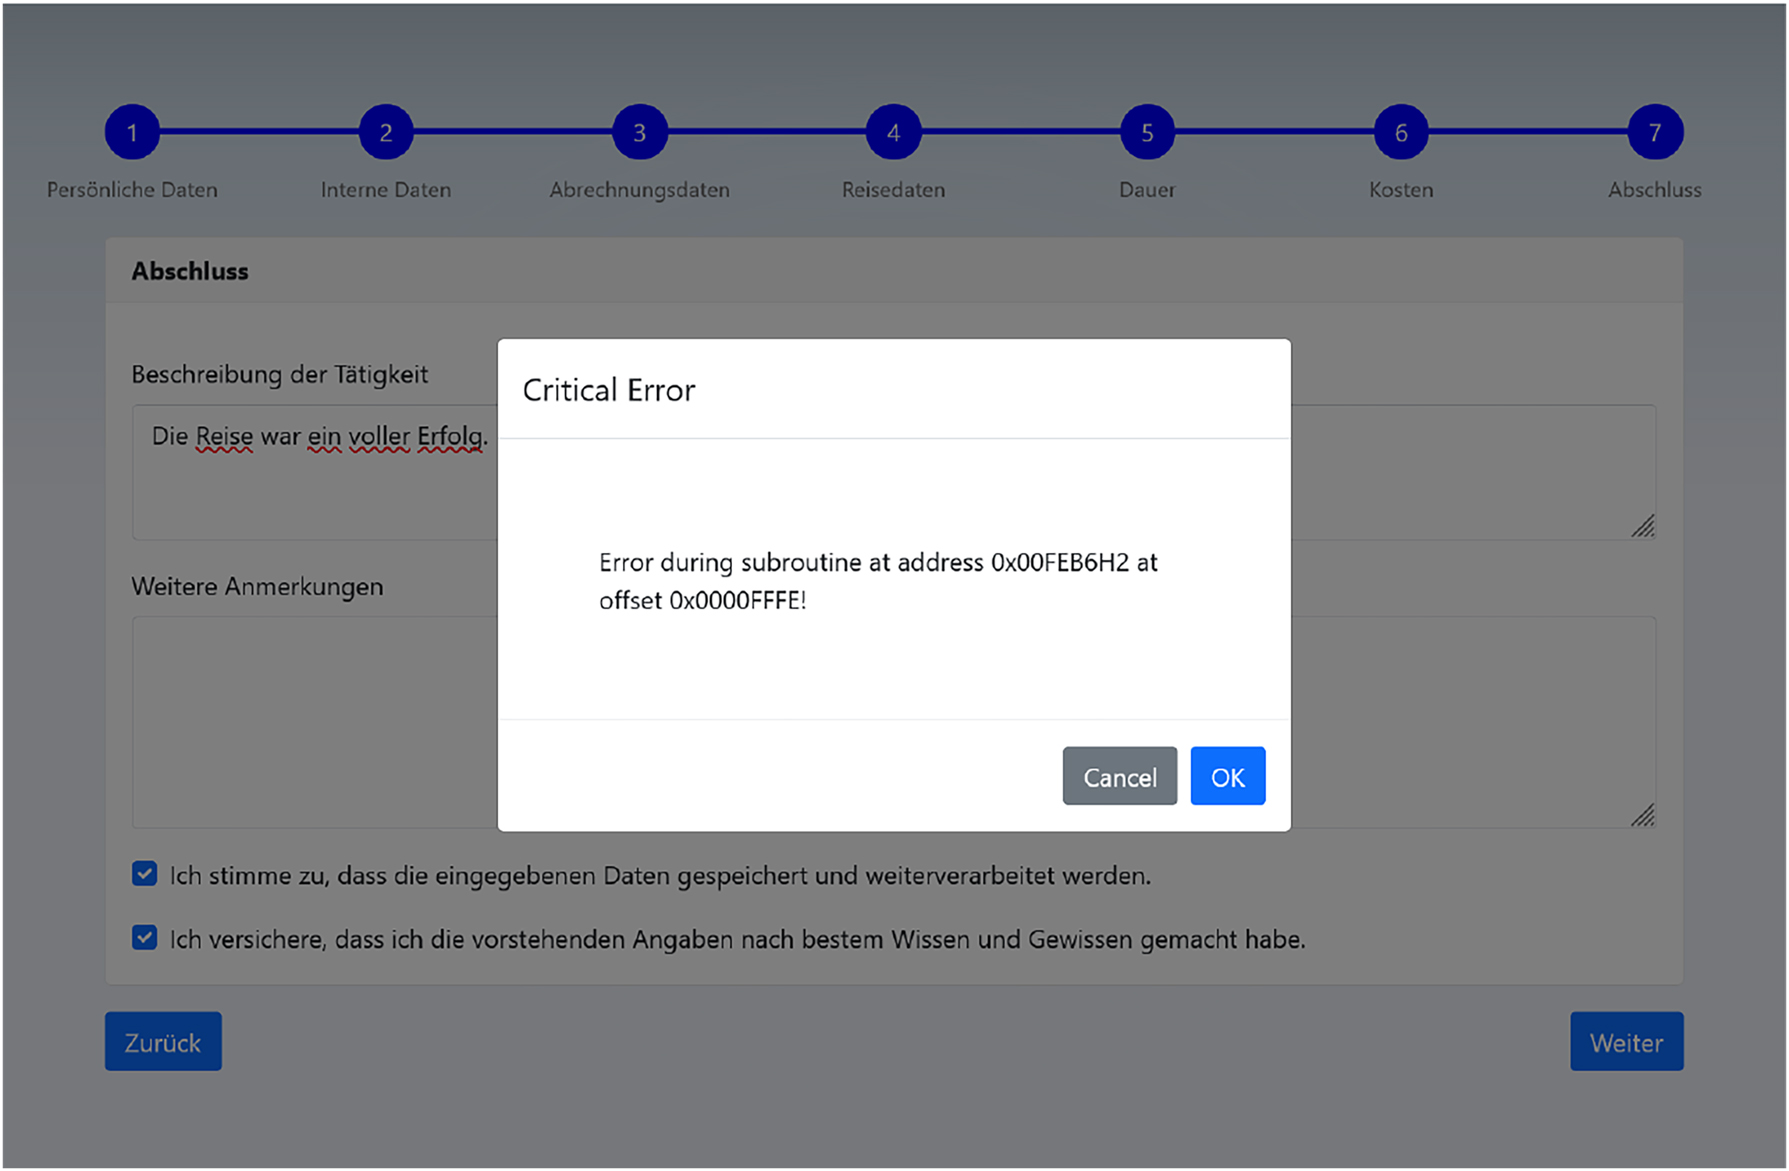Click into the Weitere Anmerkungen text area
Viewport: 1789px width, 1171px height.
click(300, 720)
